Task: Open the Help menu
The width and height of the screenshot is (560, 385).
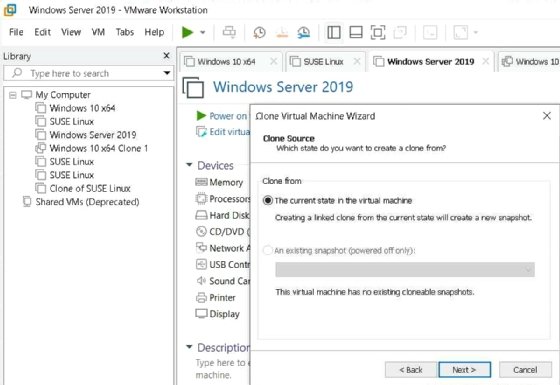Action: pos(154,32)
